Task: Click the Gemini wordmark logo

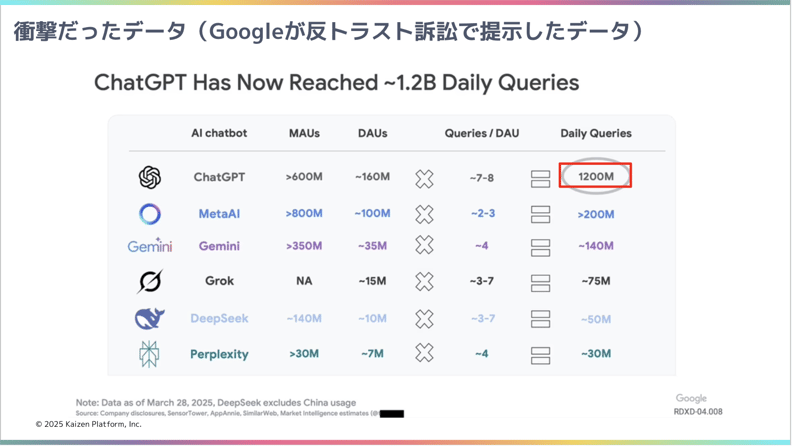Action: [150, 245]
